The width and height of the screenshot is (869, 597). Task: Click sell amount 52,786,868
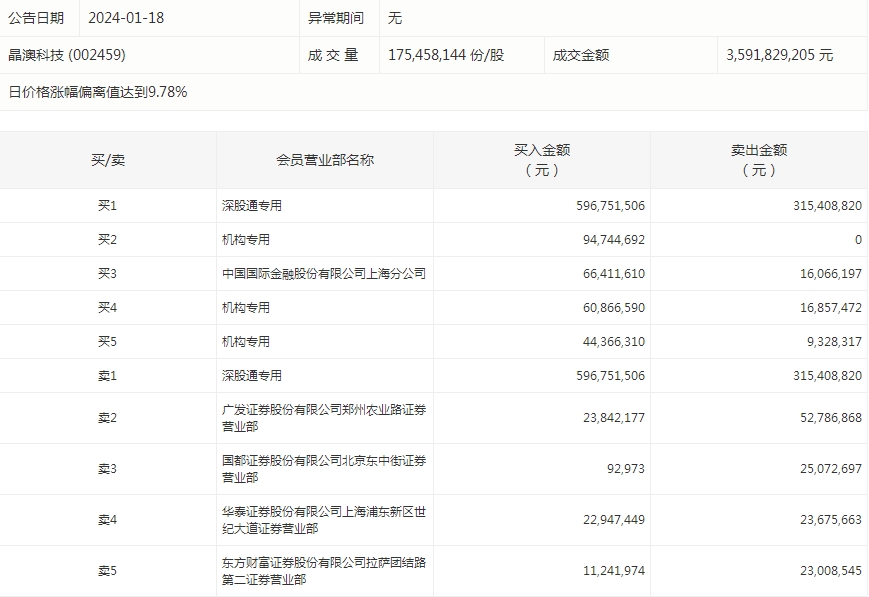(x=831, y=418)
